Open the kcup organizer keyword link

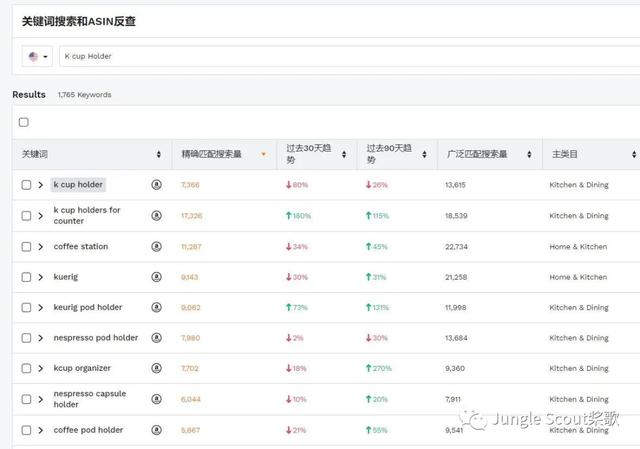(x=82, y=369)
